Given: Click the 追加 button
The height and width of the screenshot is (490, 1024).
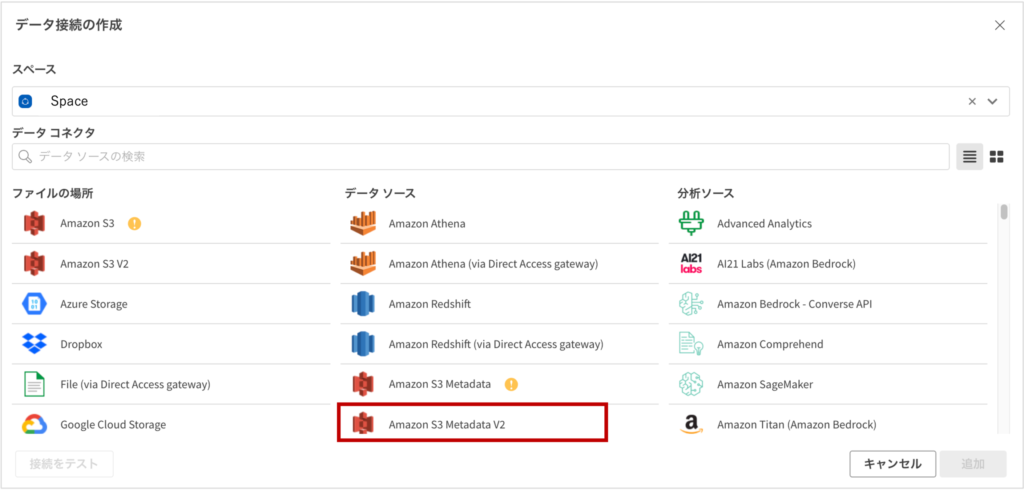Looking at the screenshot, I should coord(973,464).
